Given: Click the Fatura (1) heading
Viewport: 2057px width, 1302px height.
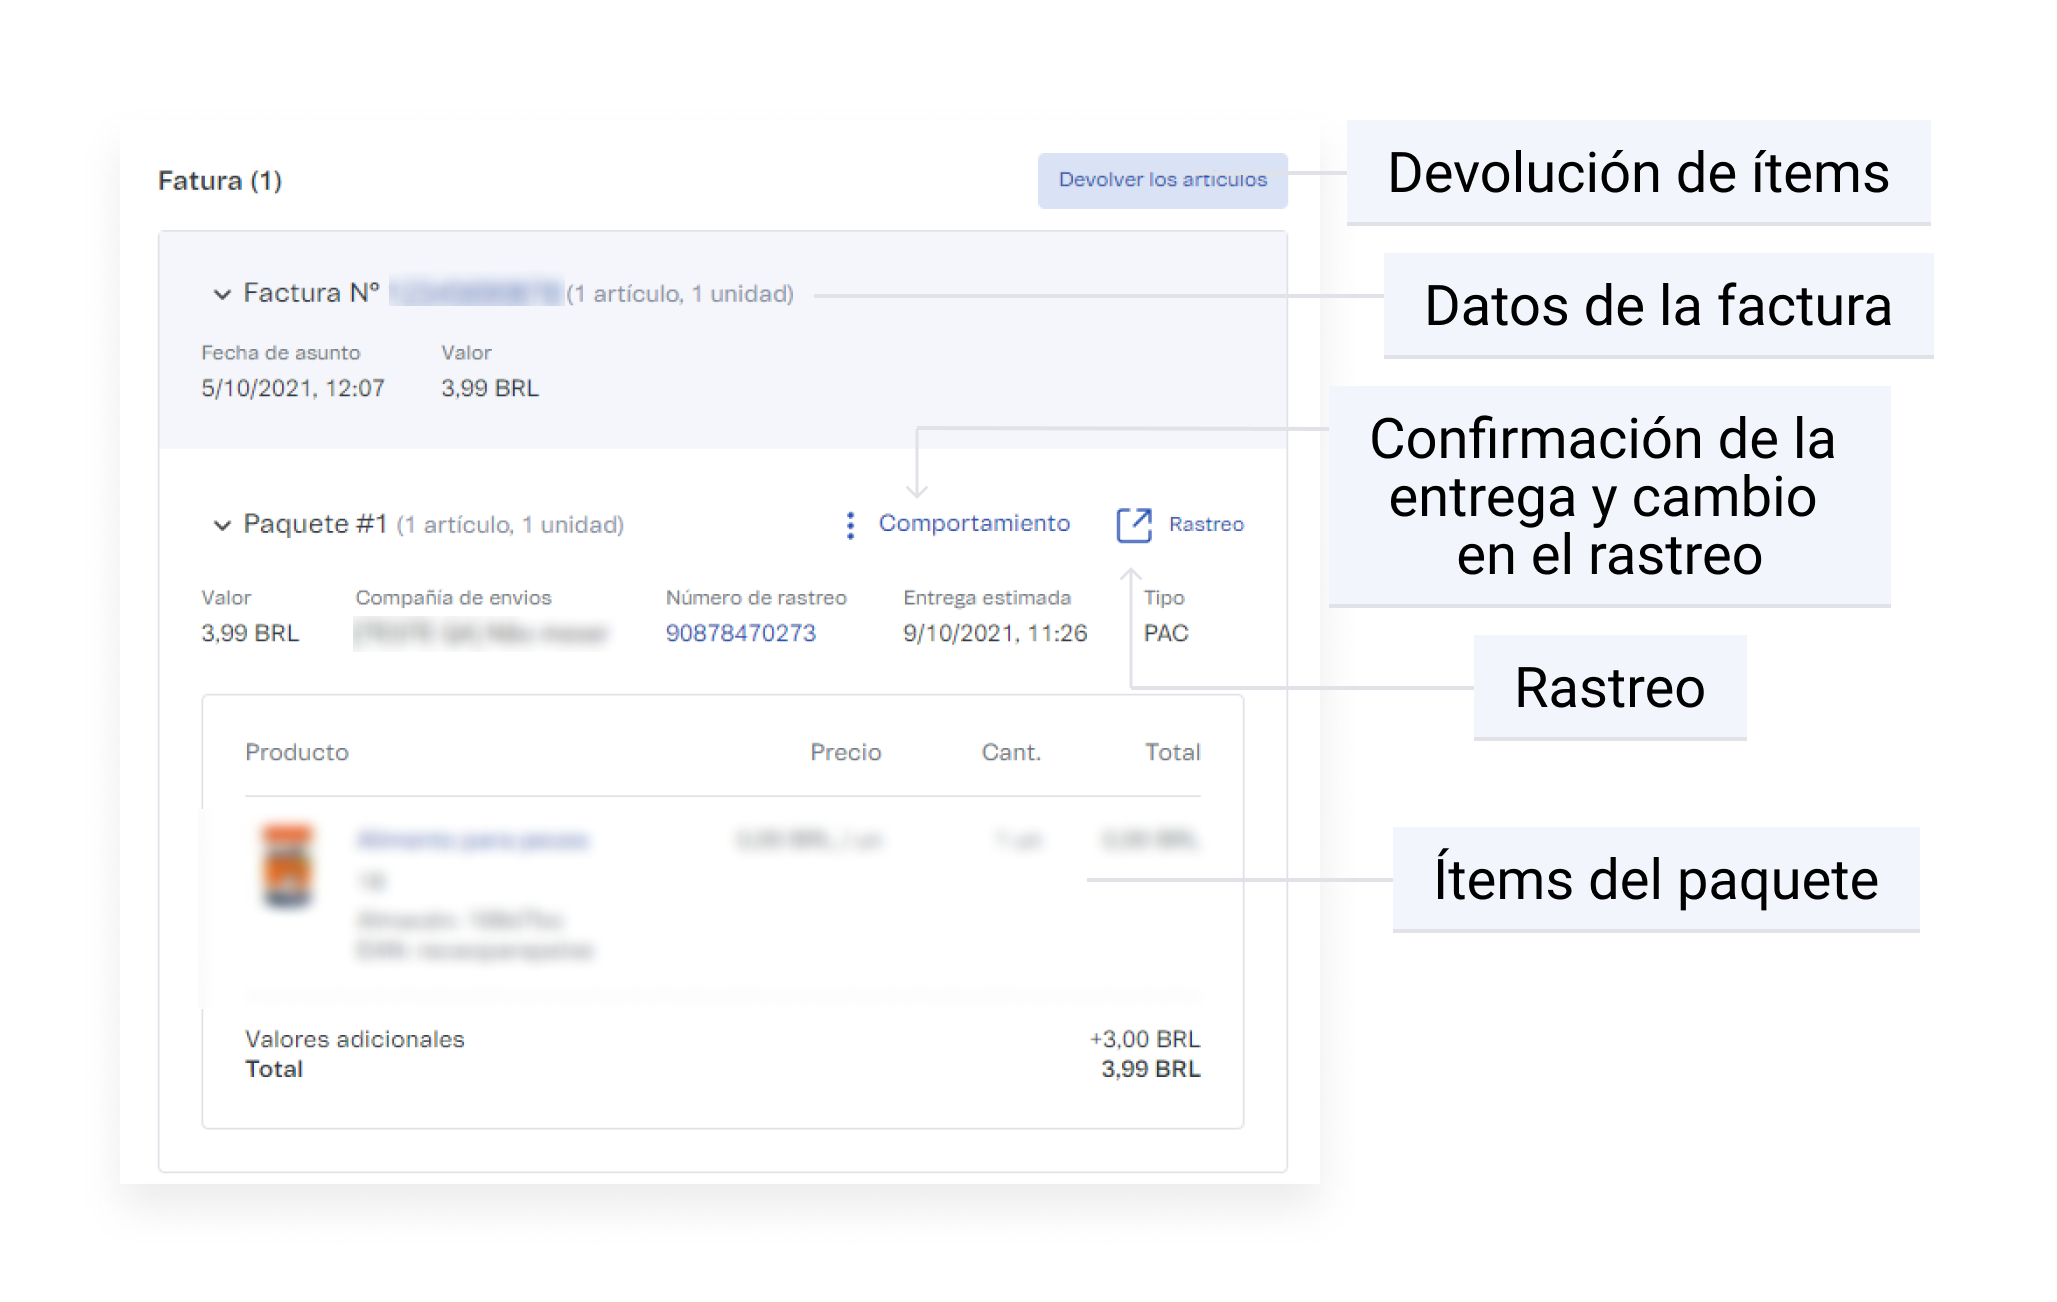Looking at the screenshot, I should (x=220, y=181).
